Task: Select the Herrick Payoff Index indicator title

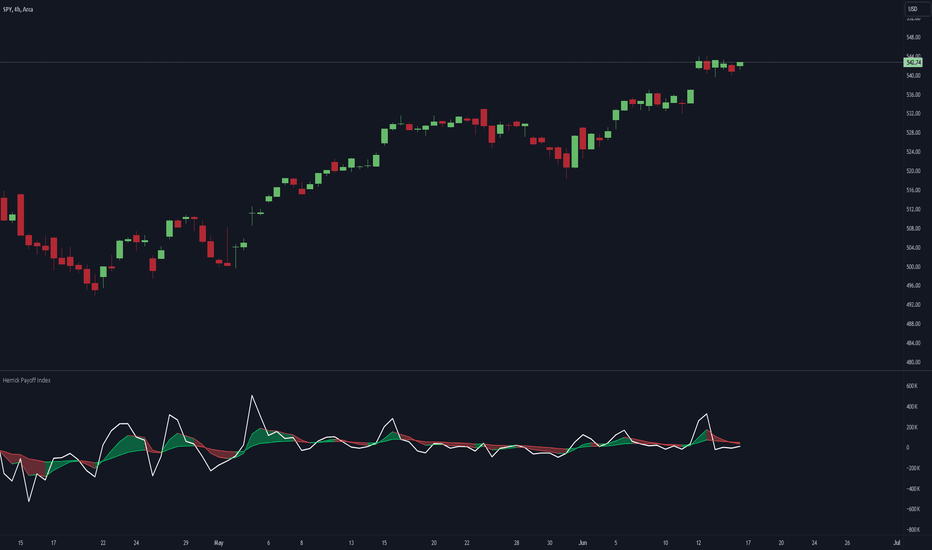Action: (x=27, y=380)
